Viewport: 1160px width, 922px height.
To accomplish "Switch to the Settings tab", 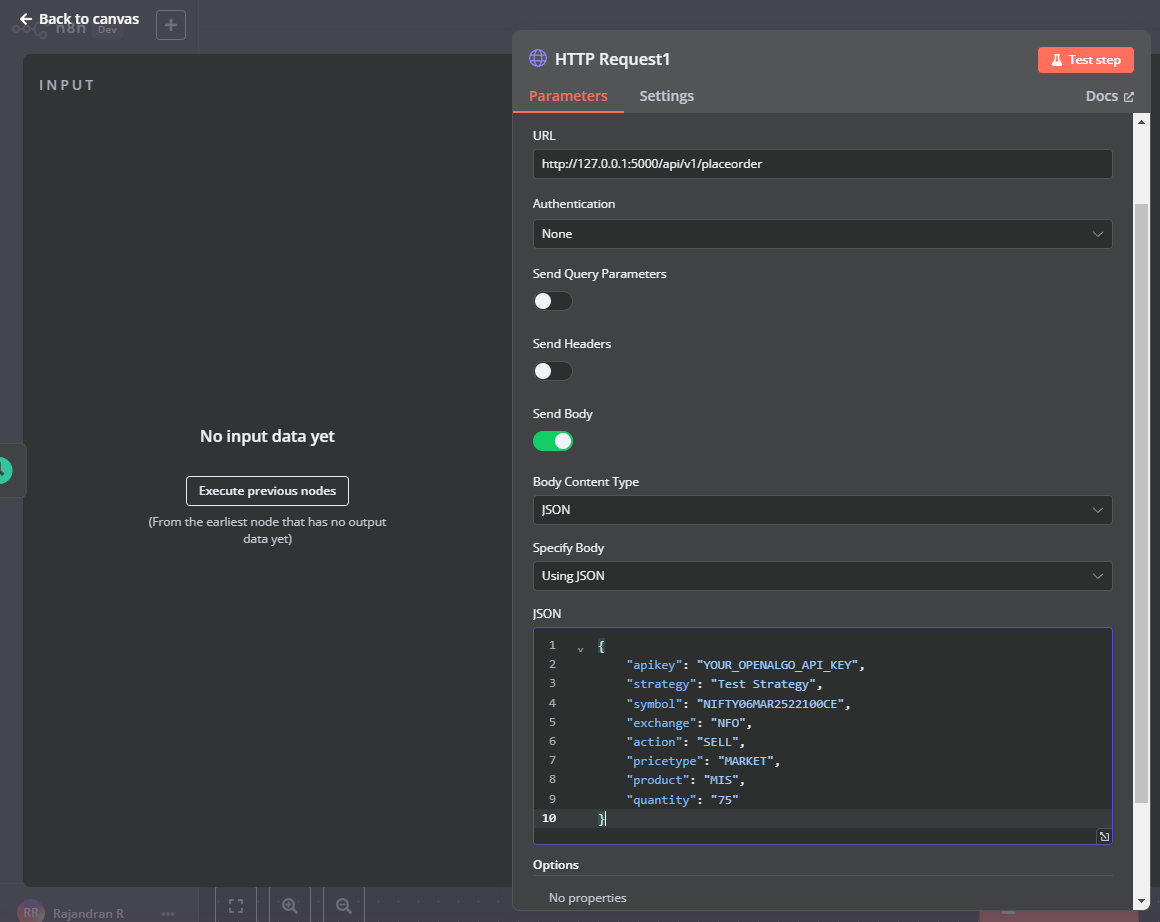I will pyautogui.click(x=666, y=96).
